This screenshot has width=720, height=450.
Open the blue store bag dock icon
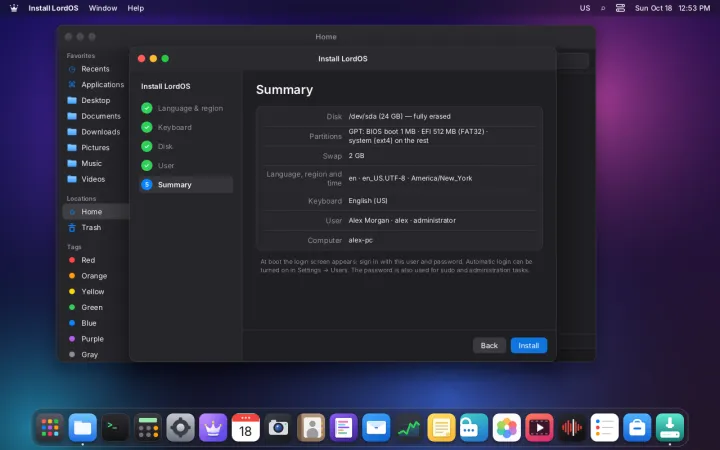point(637,428)
